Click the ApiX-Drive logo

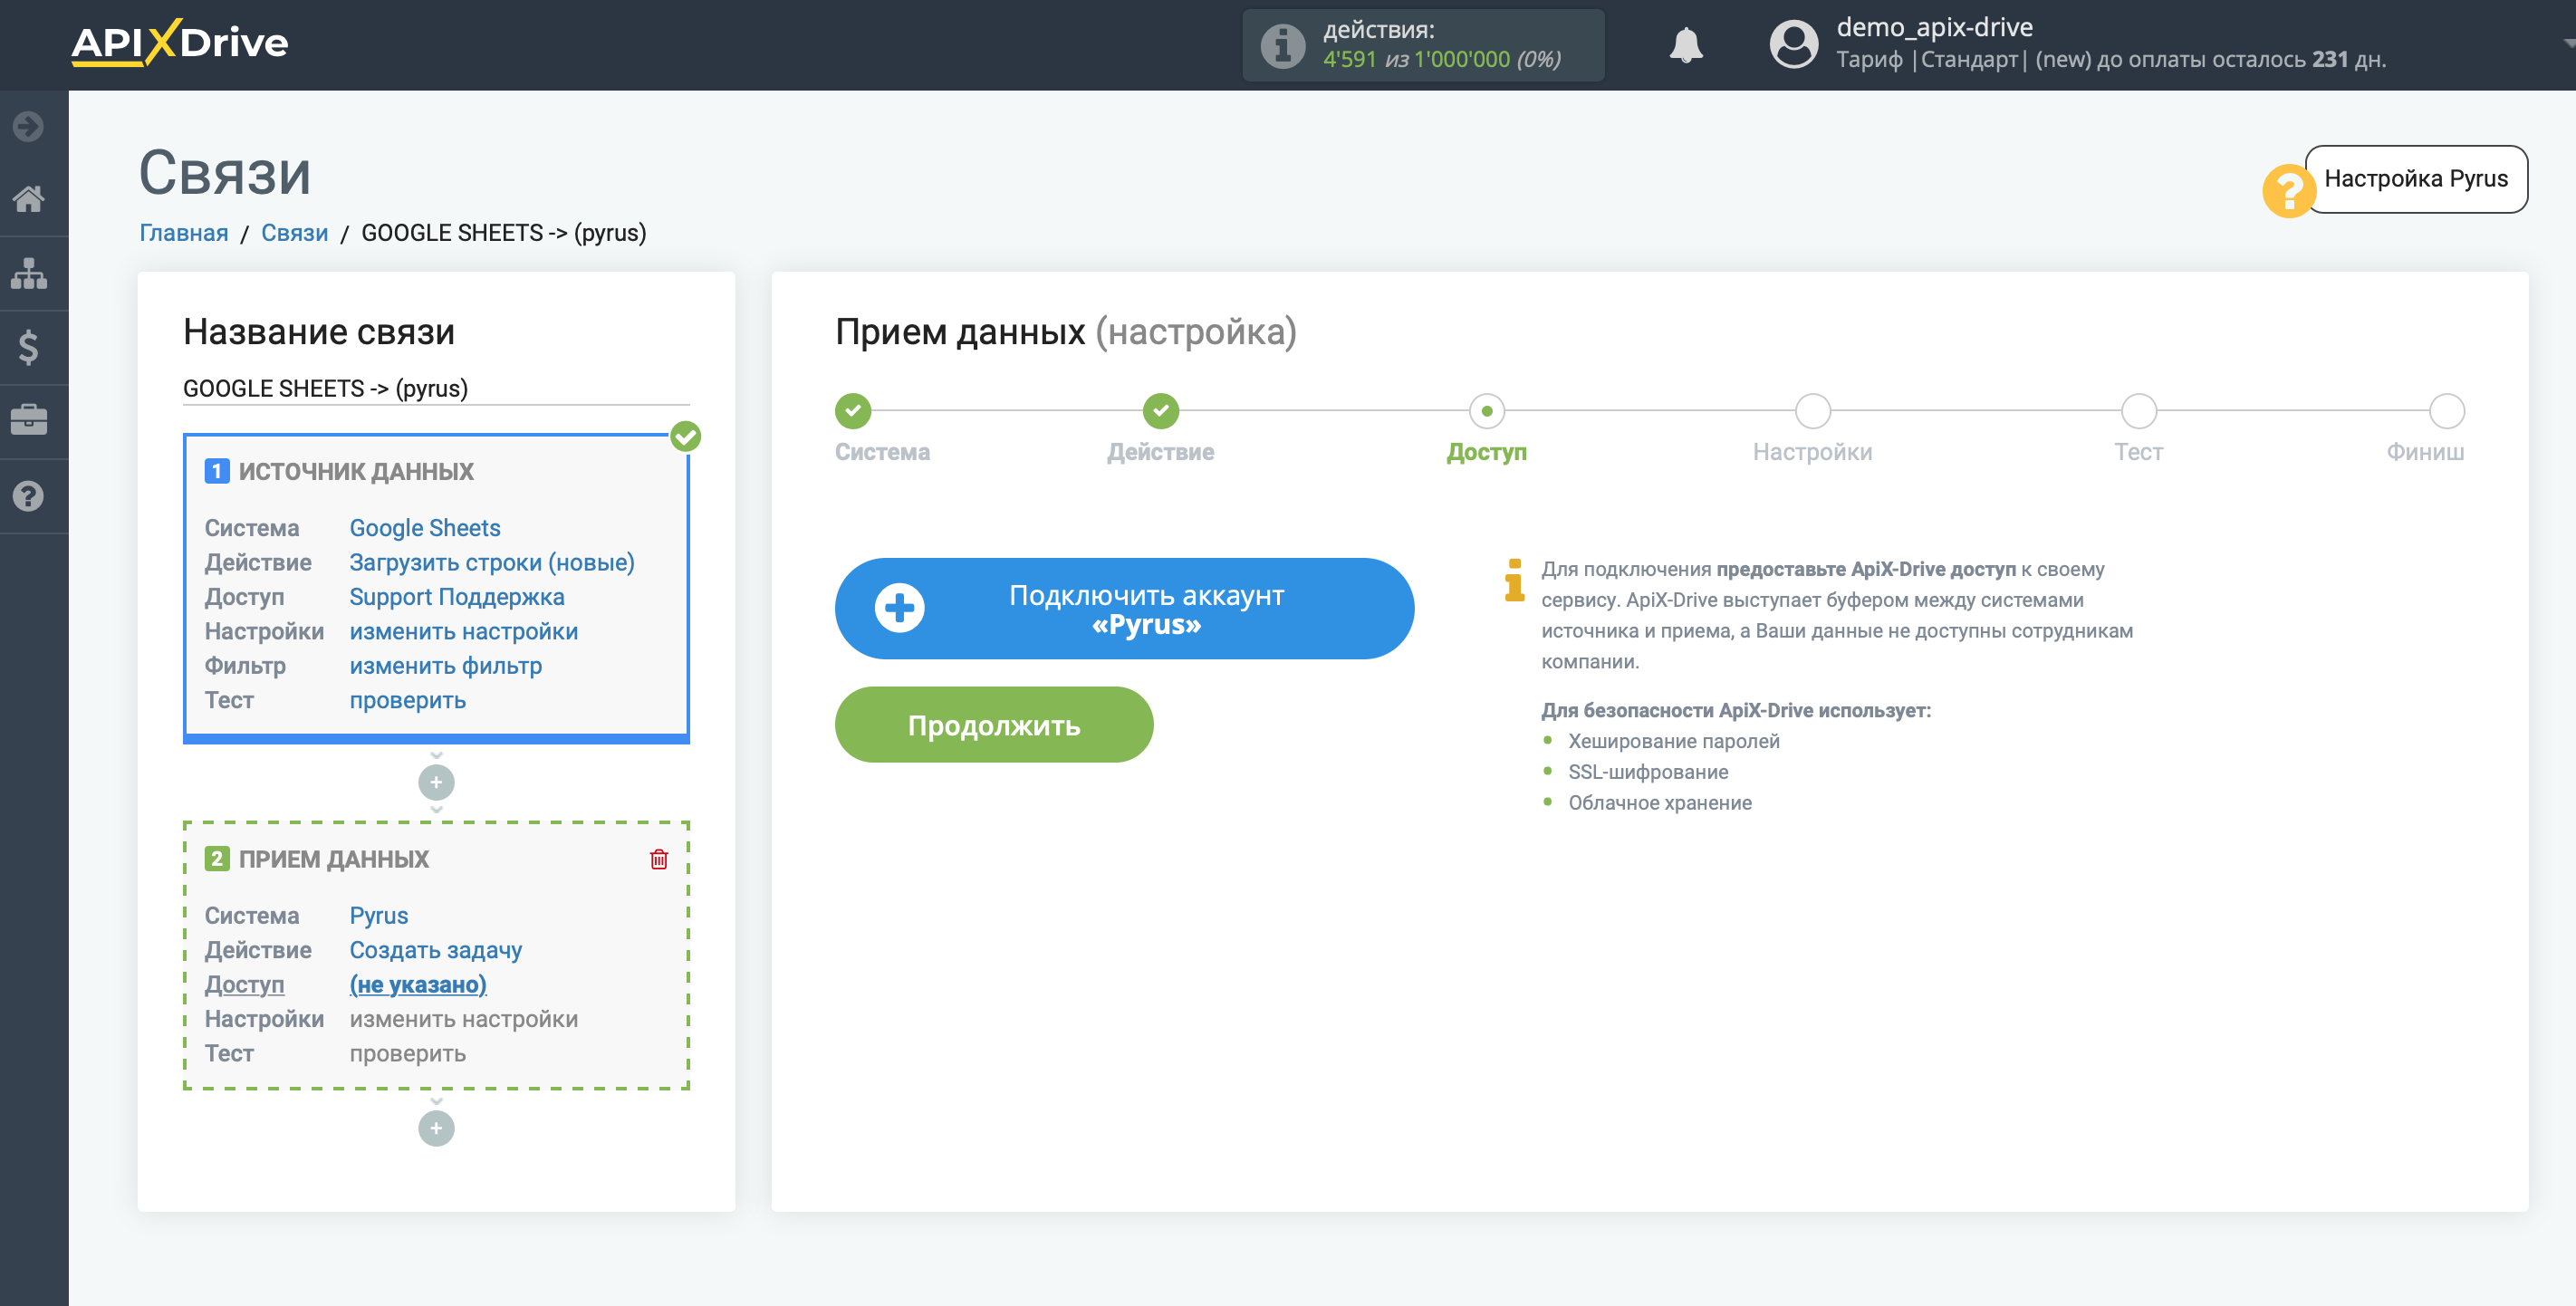(179, 43)
